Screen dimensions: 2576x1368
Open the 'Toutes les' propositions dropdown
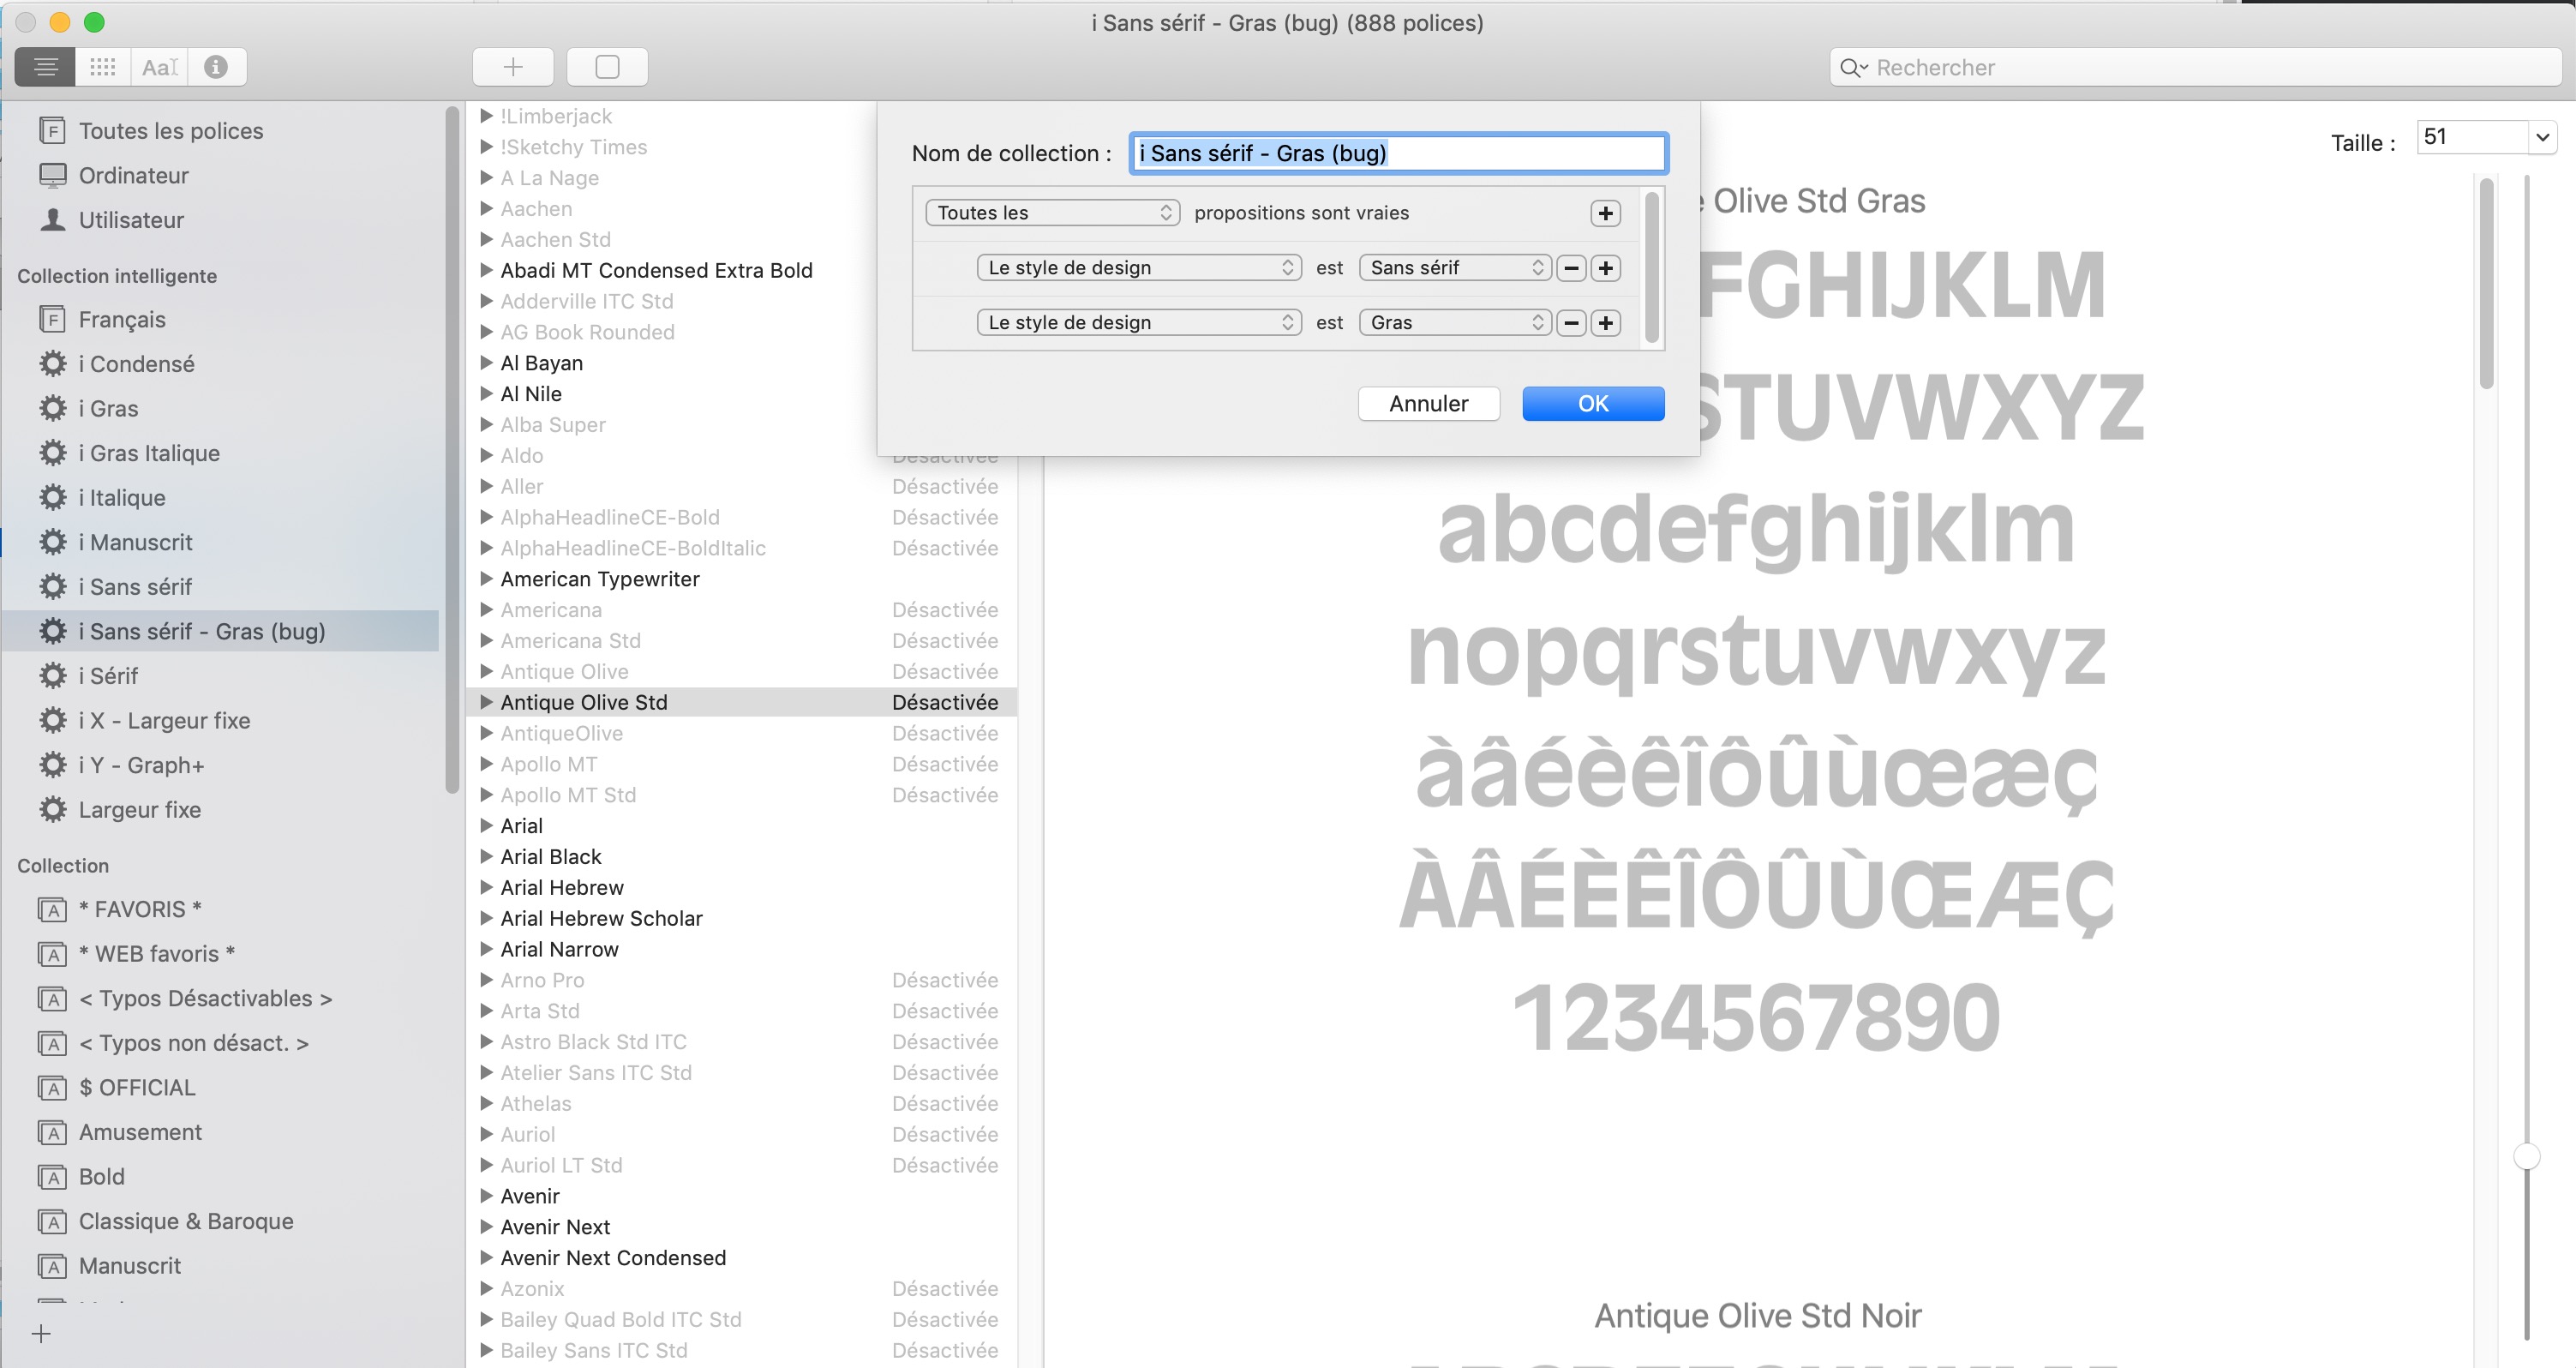tap(1052, 213)
